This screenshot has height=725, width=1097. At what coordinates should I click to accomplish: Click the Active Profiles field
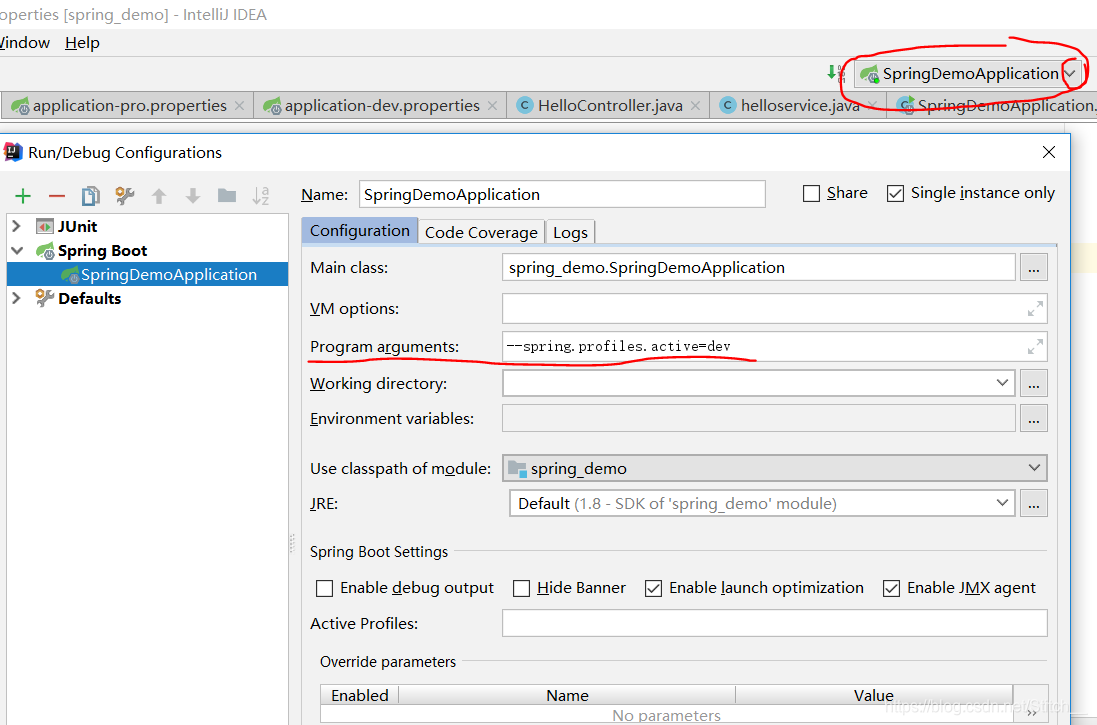(774, 623)
